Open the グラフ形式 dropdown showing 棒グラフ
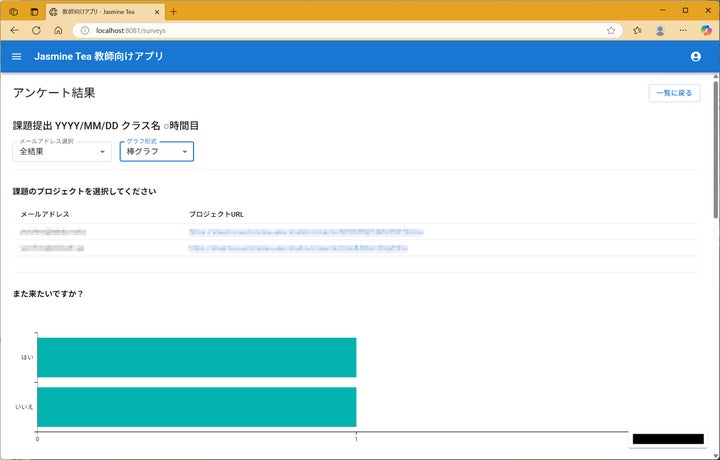Viewport: 720px width, 460px height. point(157,151)
